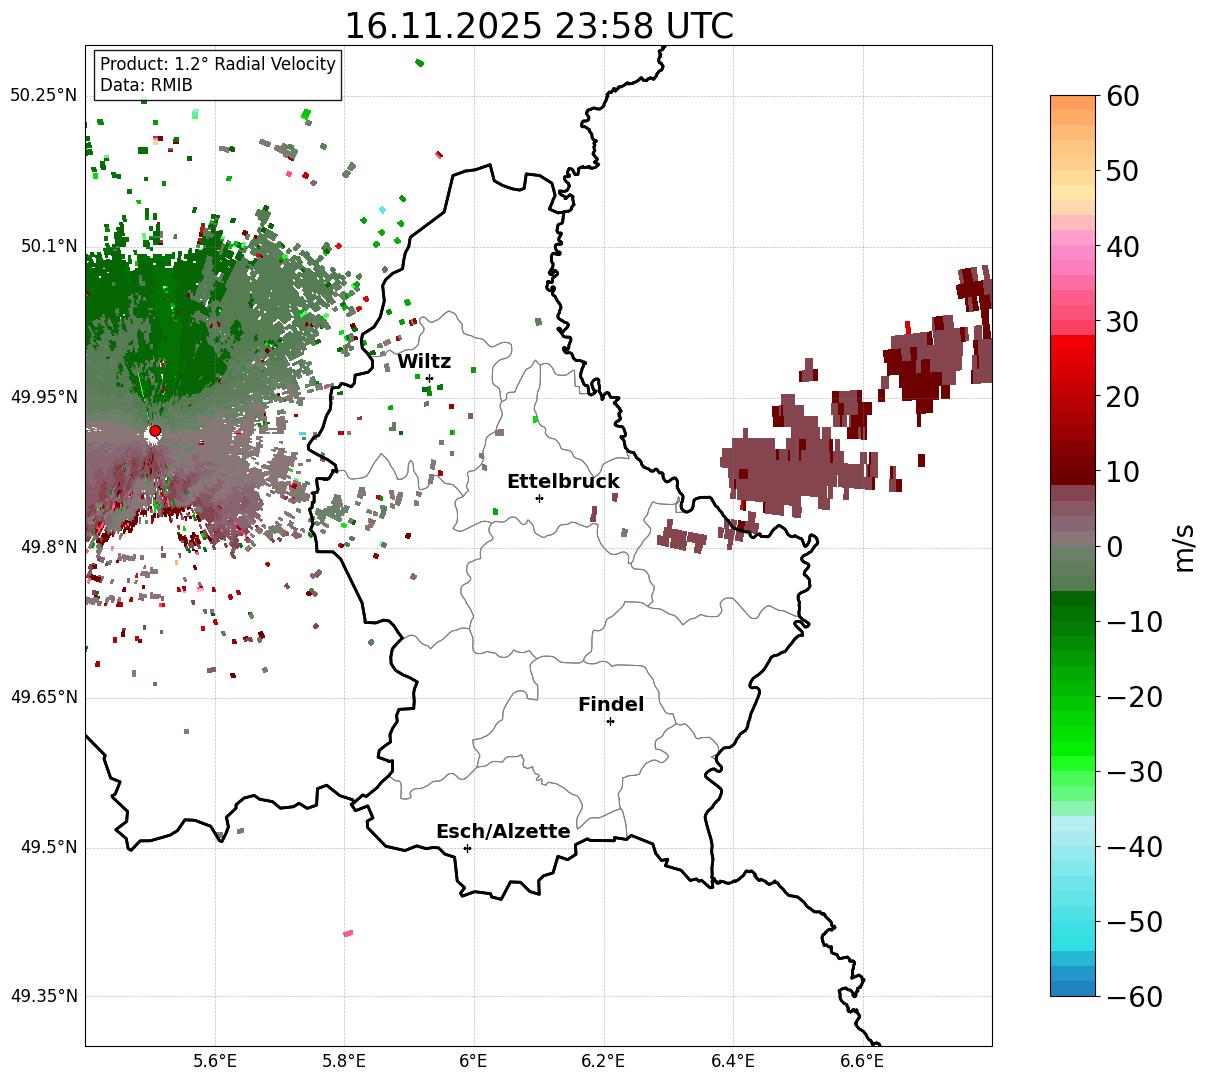
Task: Click the 6°E longitude label
Action: point(474,1062)
